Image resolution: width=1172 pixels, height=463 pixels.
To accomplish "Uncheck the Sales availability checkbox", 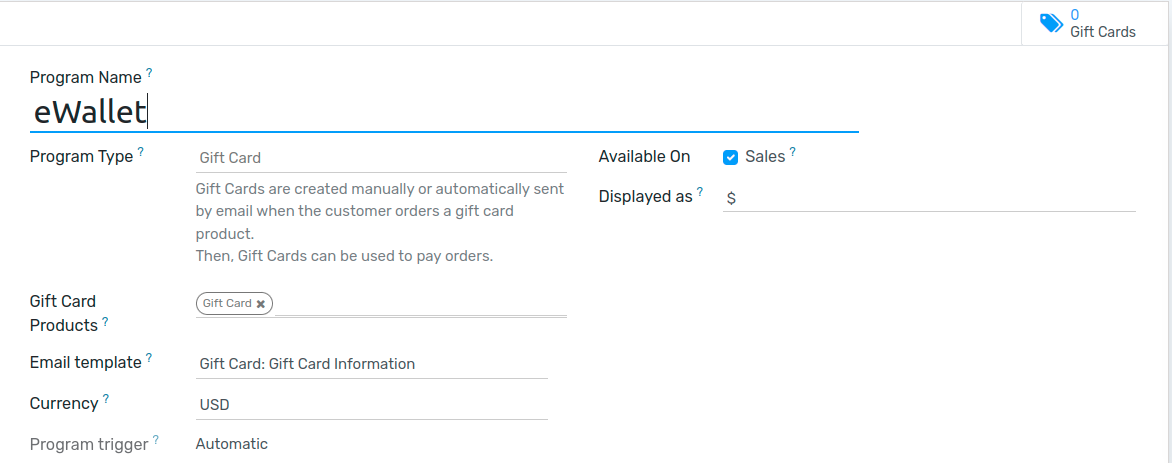I will [x=730, y=157].
